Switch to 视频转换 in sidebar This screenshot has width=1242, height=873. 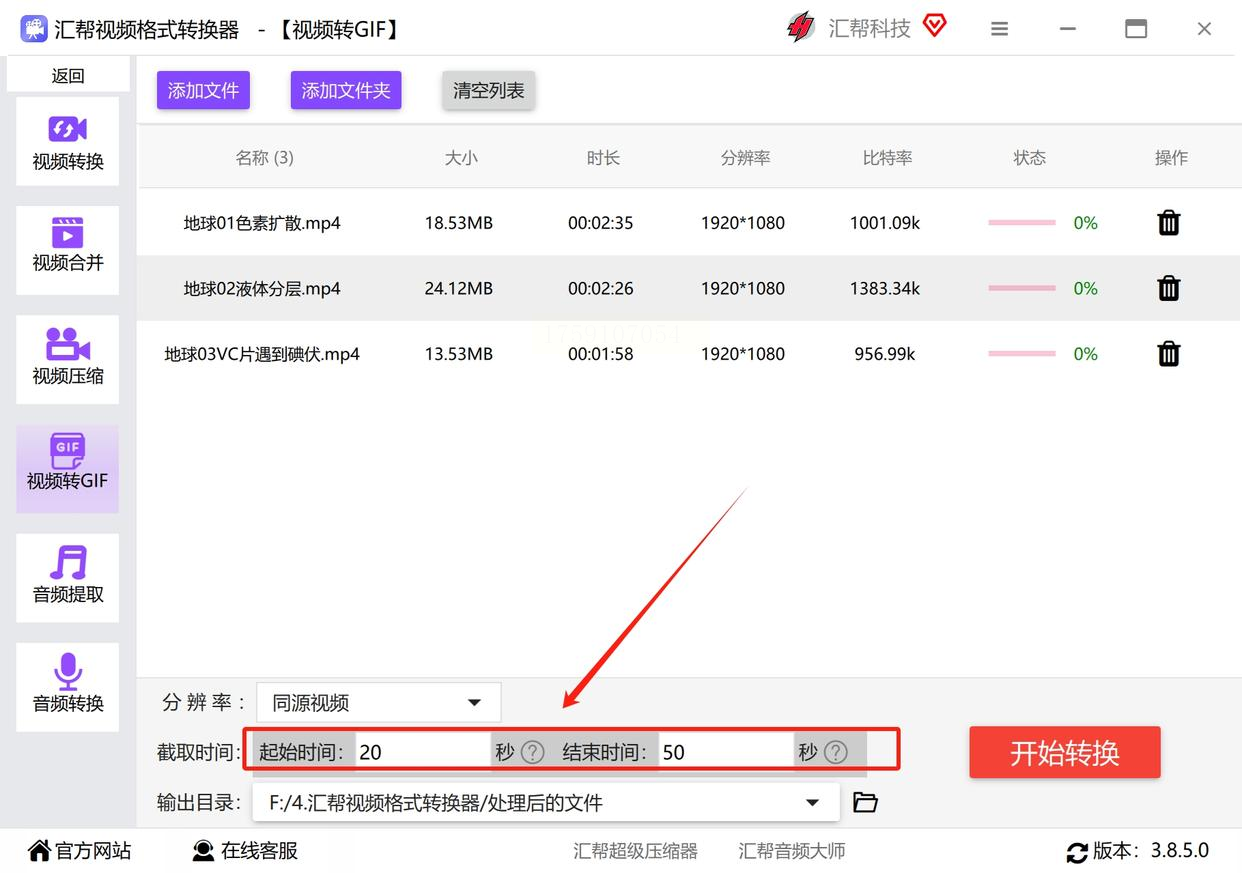click(68, 142)
